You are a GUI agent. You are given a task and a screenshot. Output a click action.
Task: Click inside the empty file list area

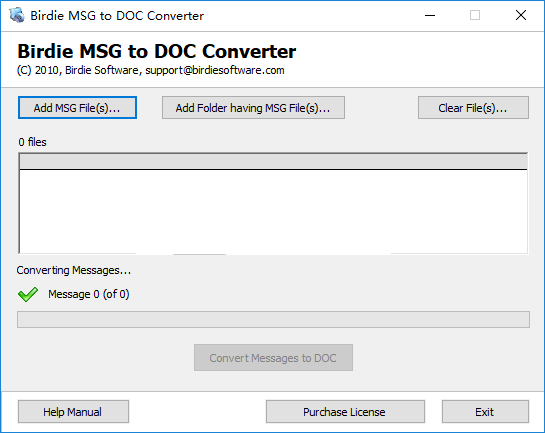[x=273, y=211]
